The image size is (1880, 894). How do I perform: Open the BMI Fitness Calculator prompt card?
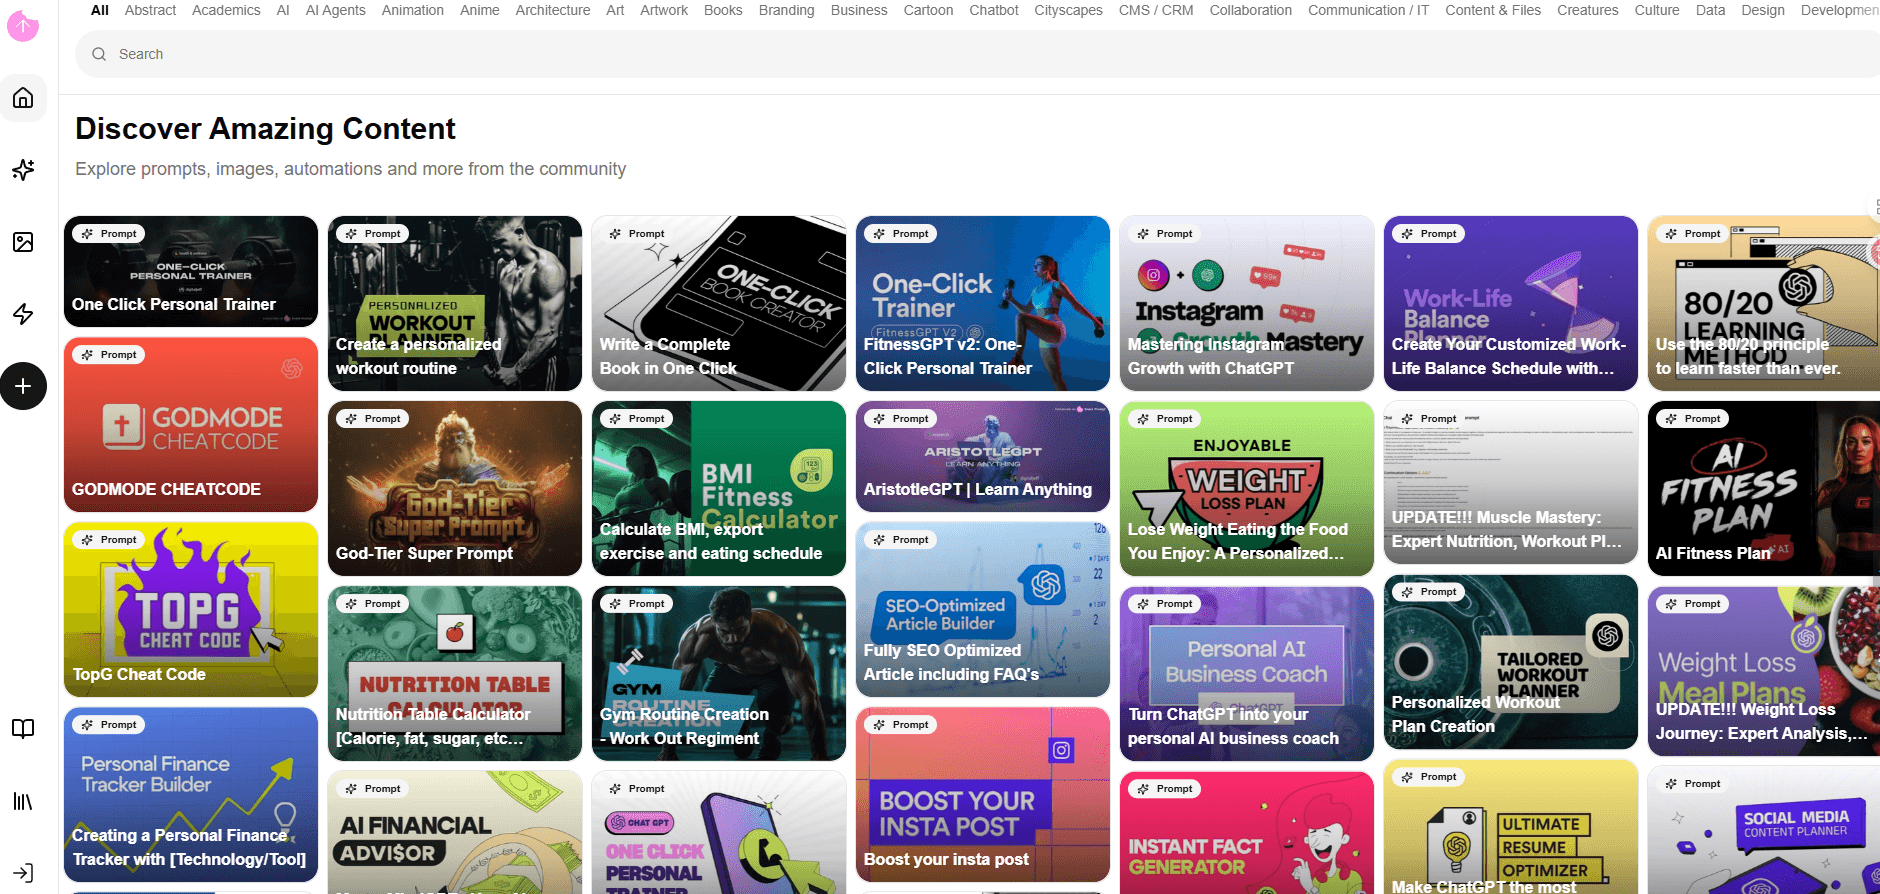coord(718,488)
